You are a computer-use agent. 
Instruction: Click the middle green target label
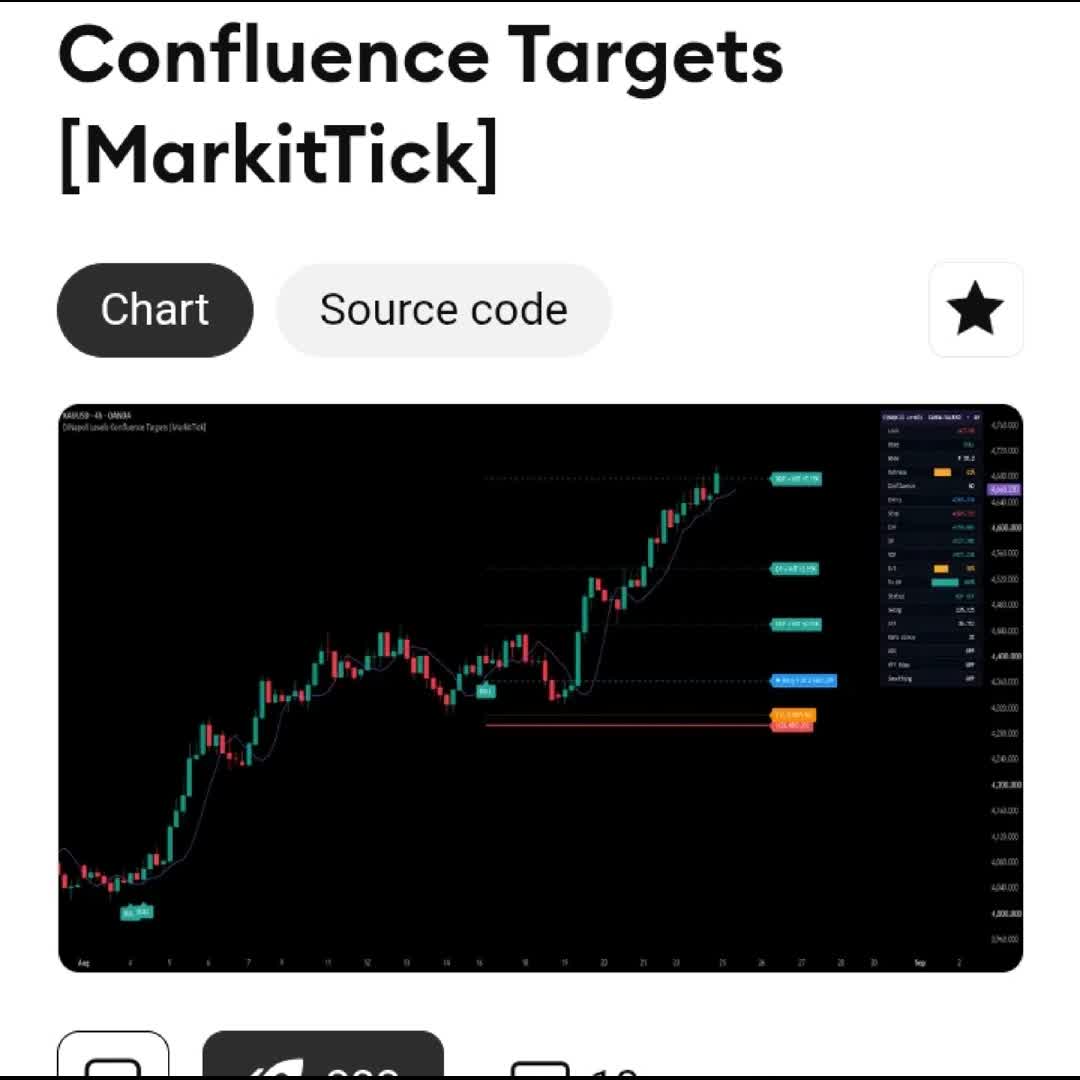(x=795, y=569)
